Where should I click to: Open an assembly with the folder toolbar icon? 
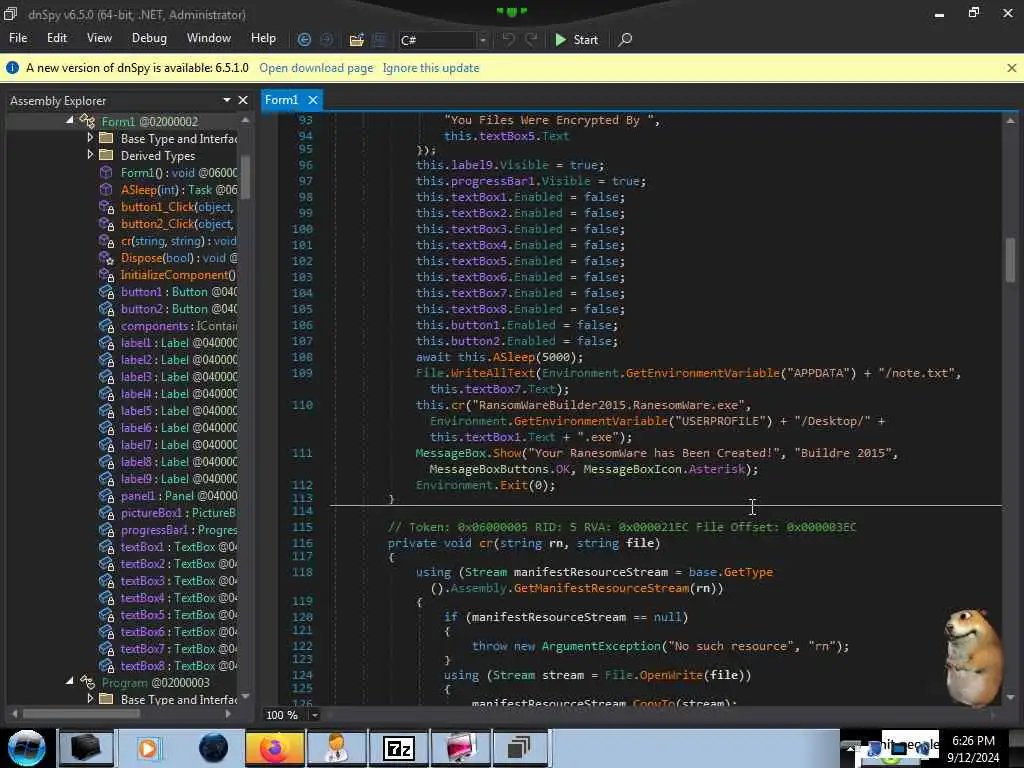(357, 40)
